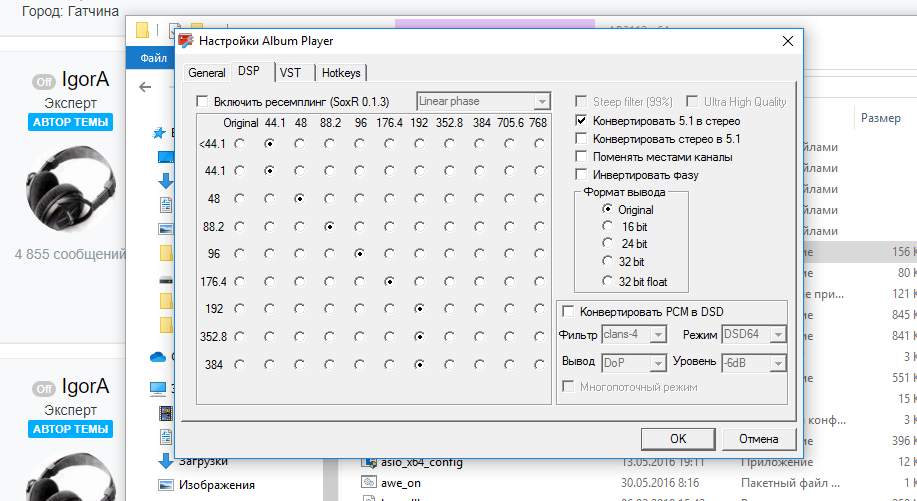Click the upper IgorA username link
This screenshot has width=917, height=501.
[x=85, y=80]
